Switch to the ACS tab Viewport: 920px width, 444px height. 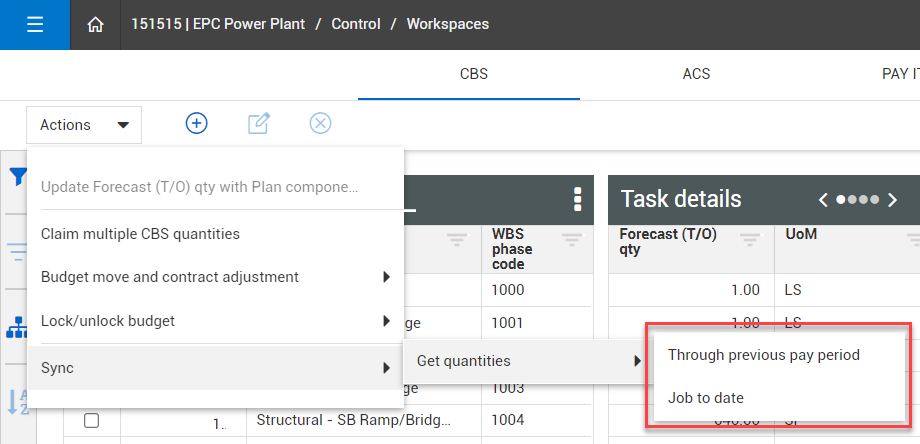(696, 74)
